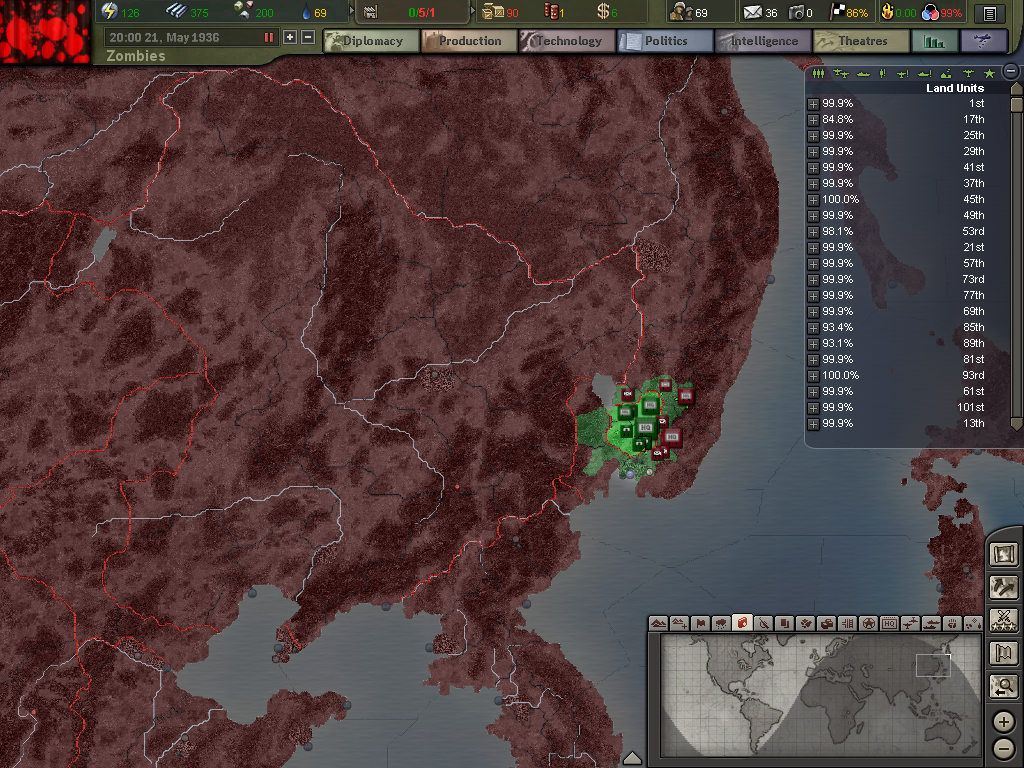Click the oil droplet resource icon
This screenshot has width=1024, height=768.
pos(306,12)
